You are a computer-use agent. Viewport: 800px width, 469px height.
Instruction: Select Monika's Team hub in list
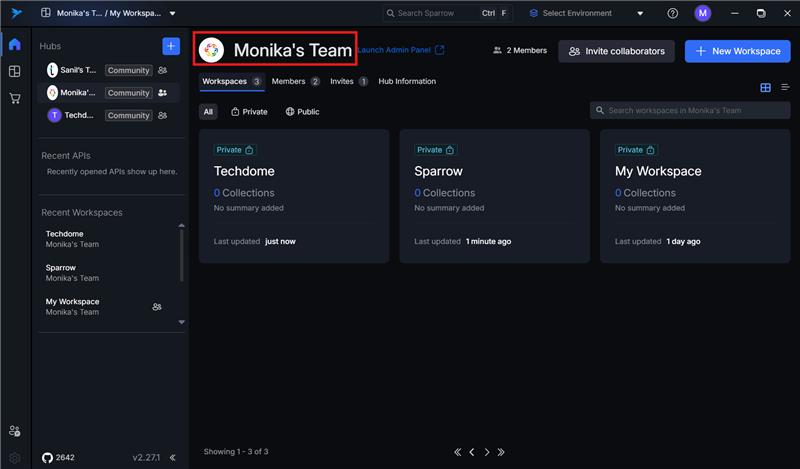click(109, 92)
